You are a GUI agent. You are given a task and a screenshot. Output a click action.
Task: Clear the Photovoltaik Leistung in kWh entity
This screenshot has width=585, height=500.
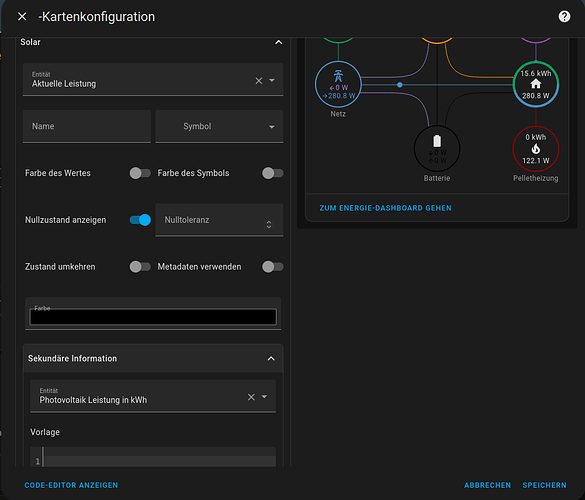(251, 397)
